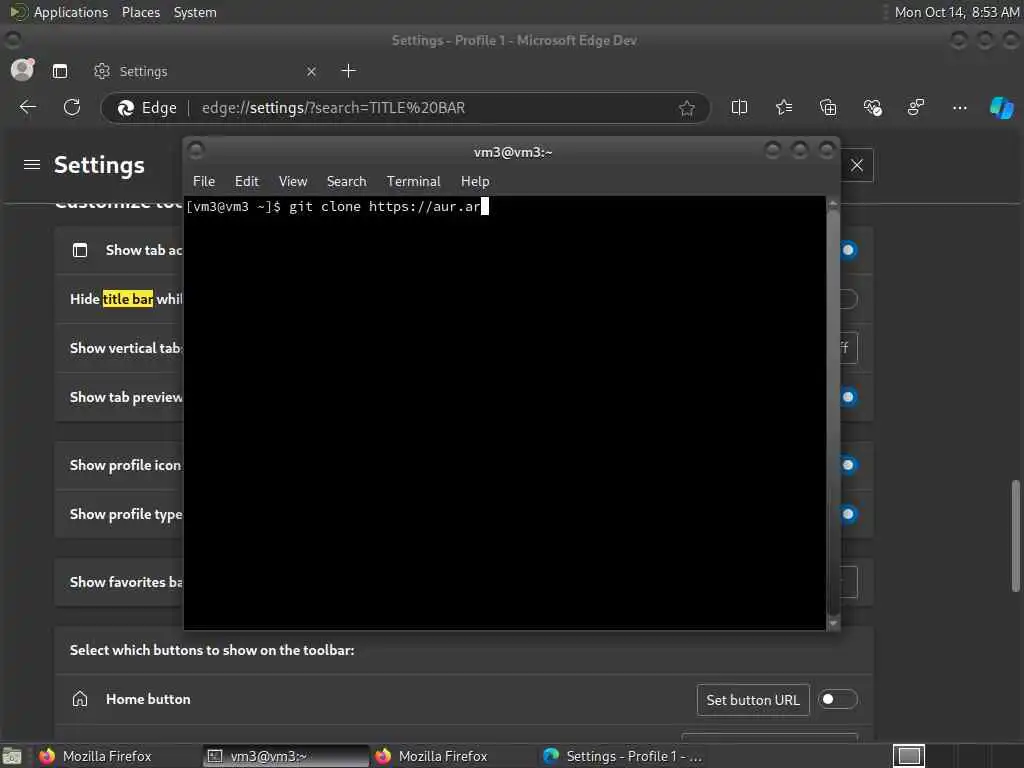The image size is (1024, 768).
Task: Click terminal scrollbar down arrow
Action: 833,623
